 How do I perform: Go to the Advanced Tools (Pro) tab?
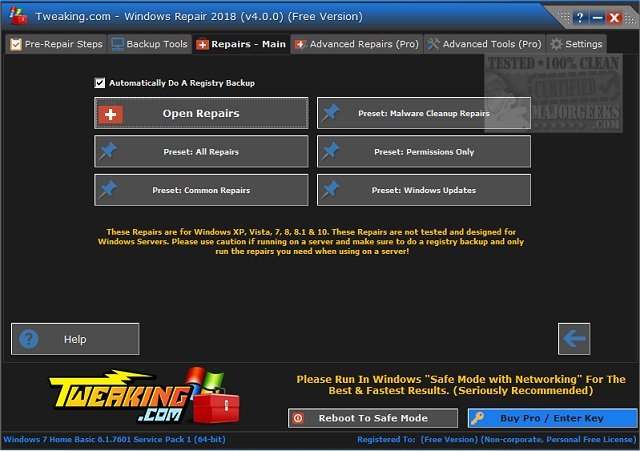[485, 44]
